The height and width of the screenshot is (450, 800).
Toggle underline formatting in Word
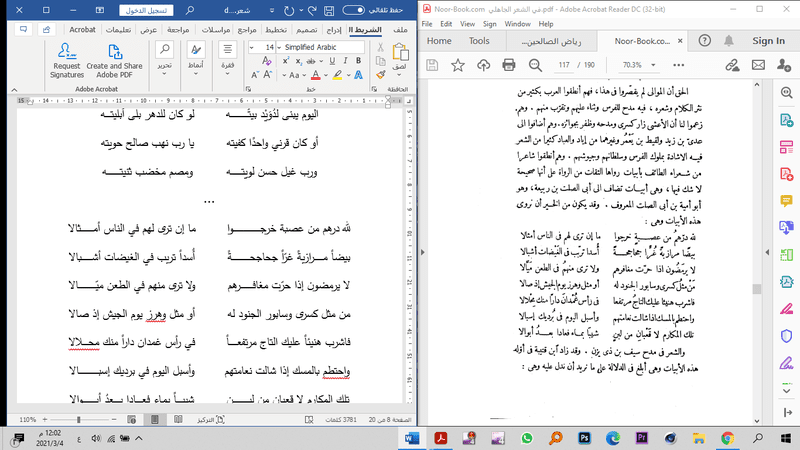point(332,61)
